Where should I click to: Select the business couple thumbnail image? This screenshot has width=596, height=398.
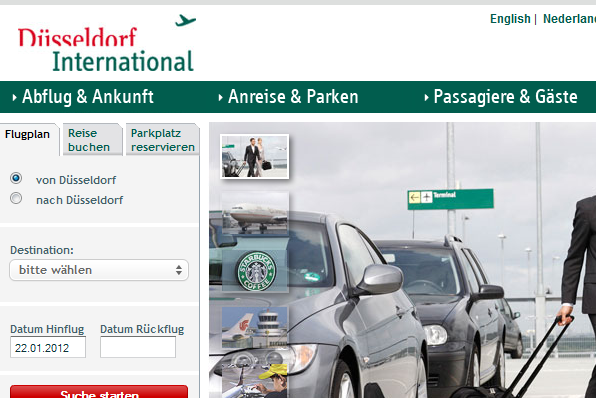coord(255,156)
